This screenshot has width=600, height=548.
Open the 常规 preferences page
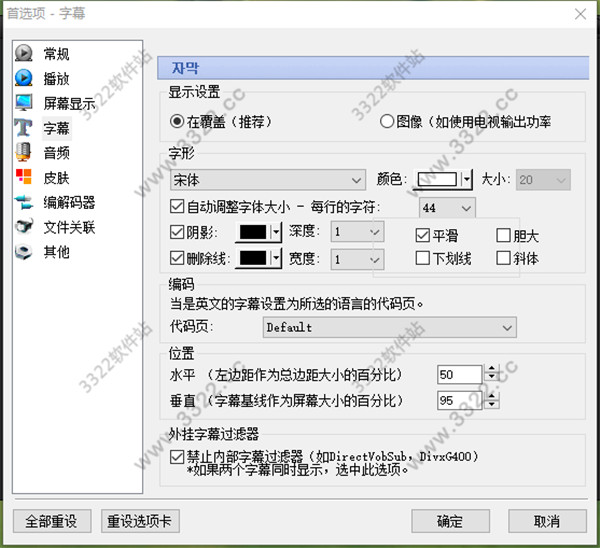point(56,54)
